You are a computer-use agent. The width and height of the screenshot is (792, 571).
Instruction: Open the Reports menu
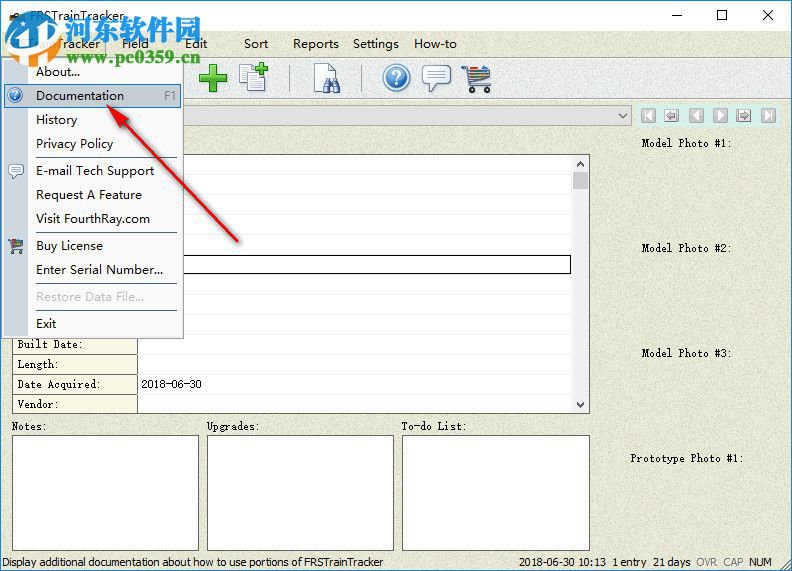click(x=316, y=44)
